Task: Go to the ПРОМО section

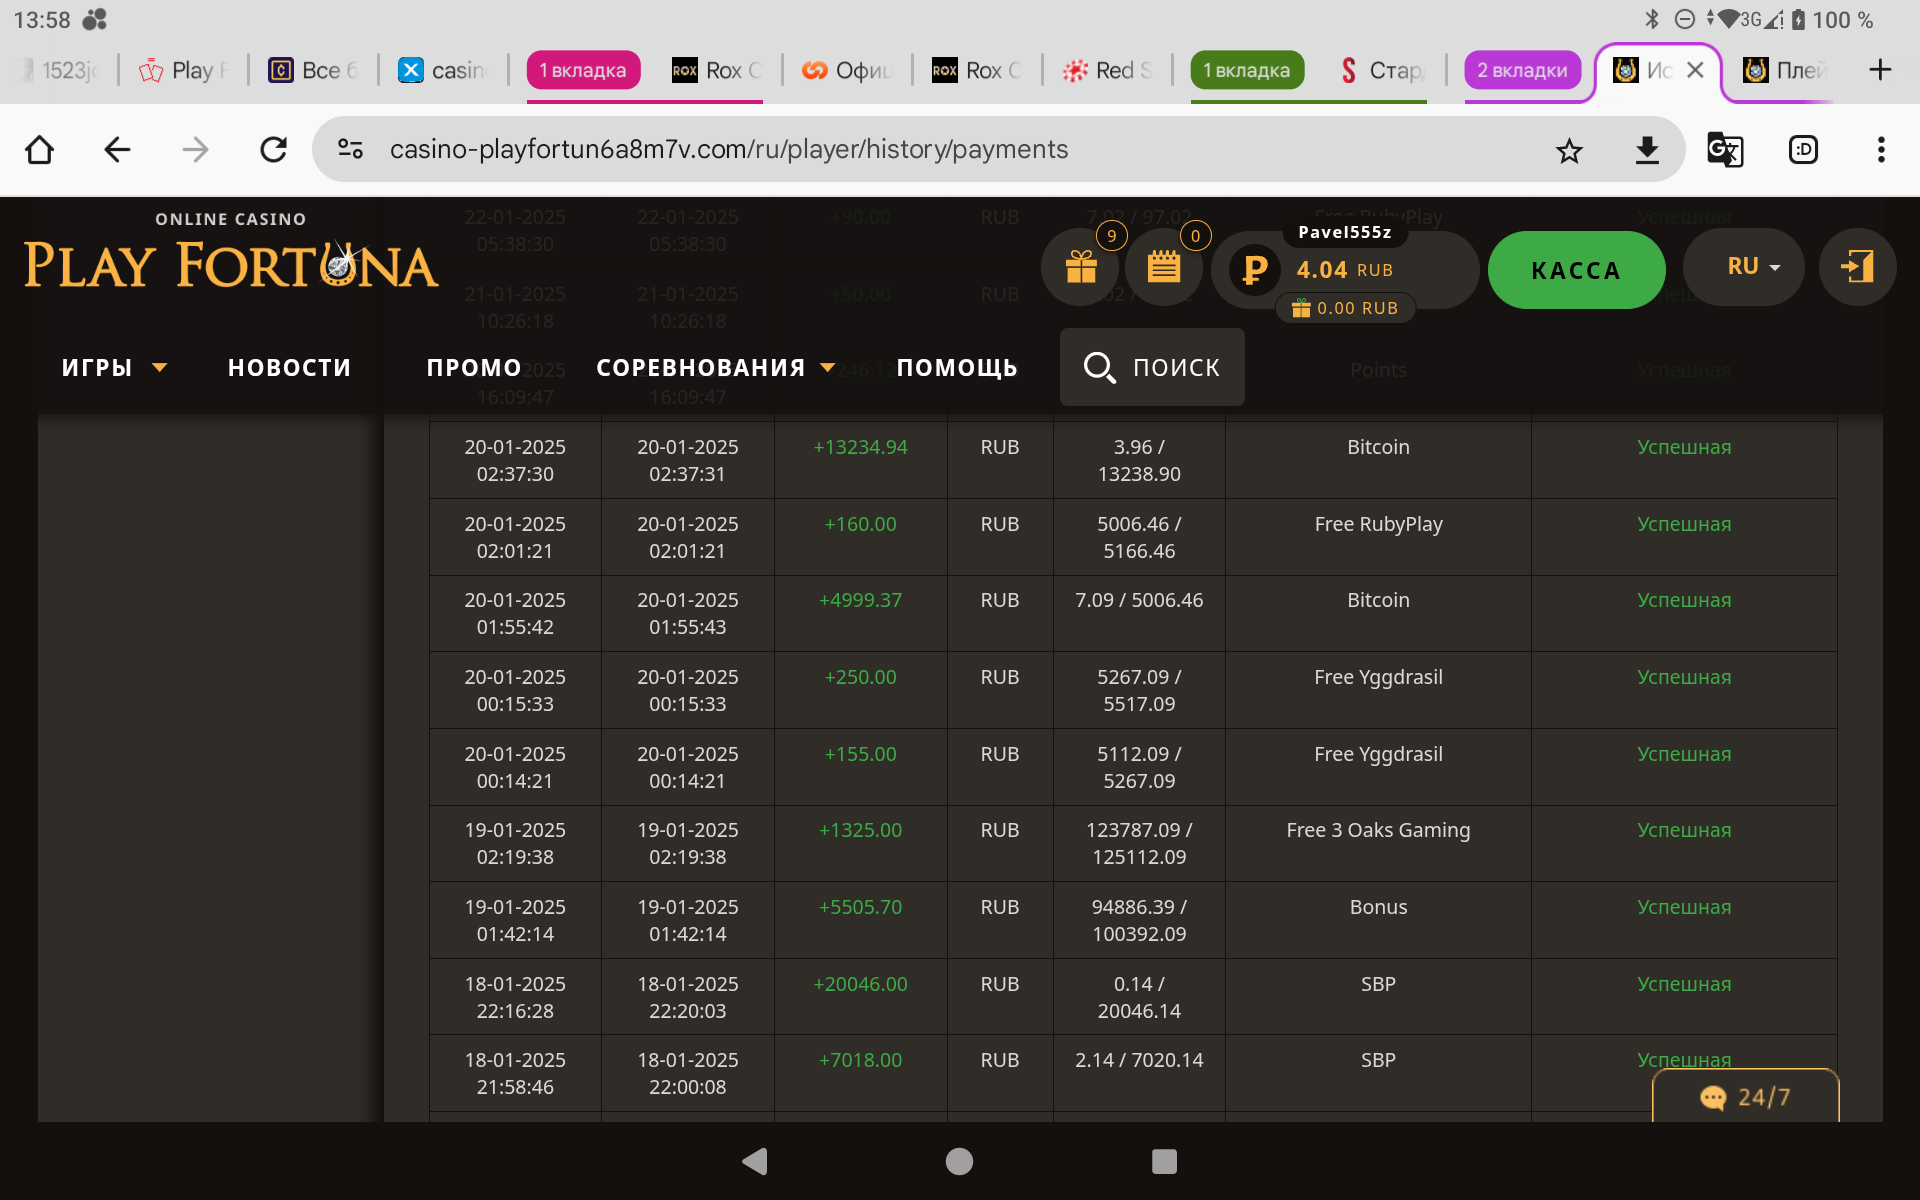Action: (474, 368)
